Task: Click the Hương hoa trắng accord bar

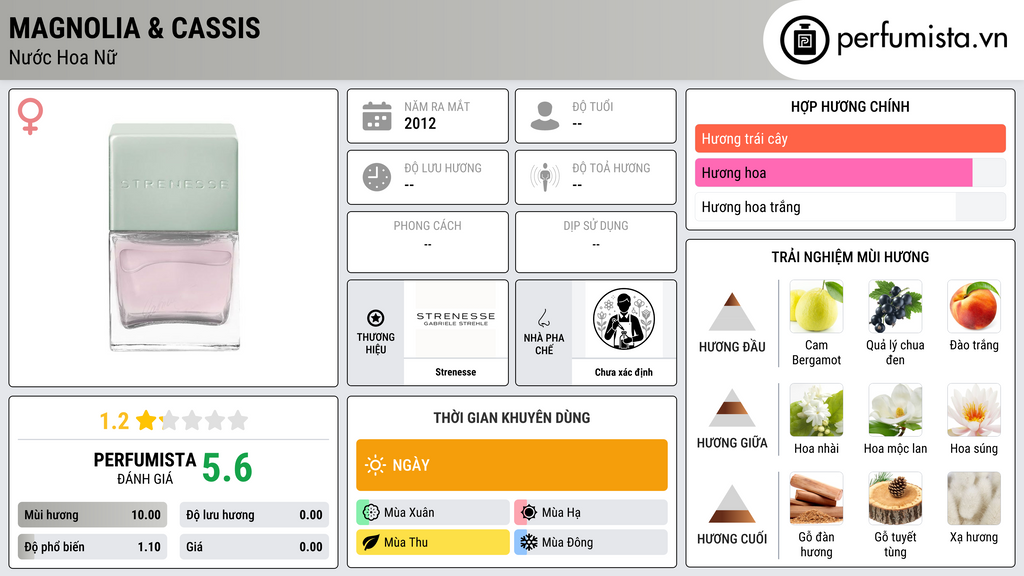Action: (x=850, y=207)
